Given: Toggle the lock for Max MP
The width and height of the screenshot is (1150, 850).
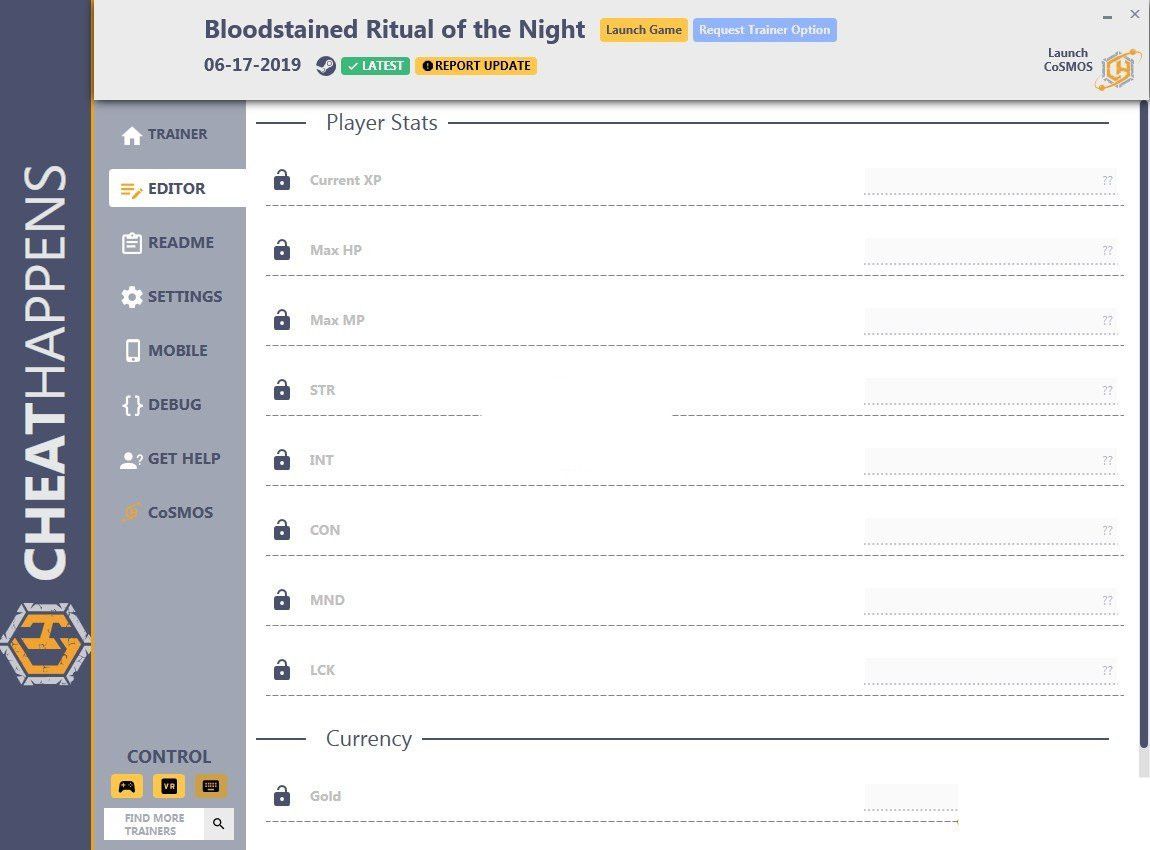Looking at the screenshot, I should (x=282, y=320).
